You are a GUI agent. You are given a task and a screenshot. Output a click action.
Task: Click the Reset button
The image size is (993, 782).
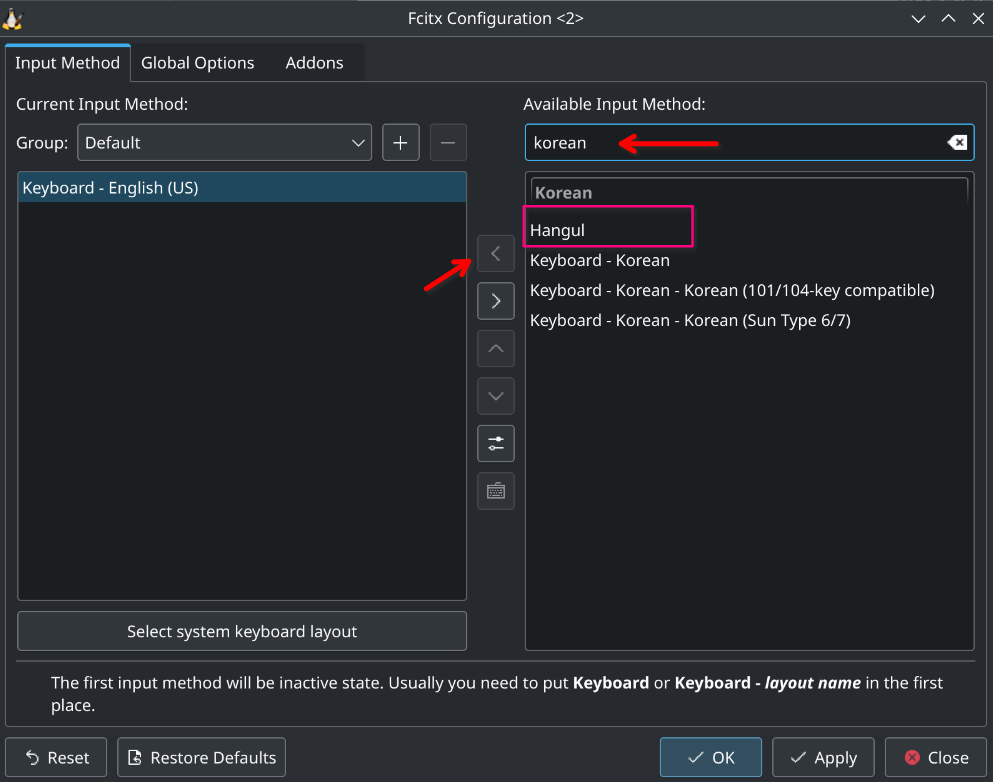click(56, 757)
